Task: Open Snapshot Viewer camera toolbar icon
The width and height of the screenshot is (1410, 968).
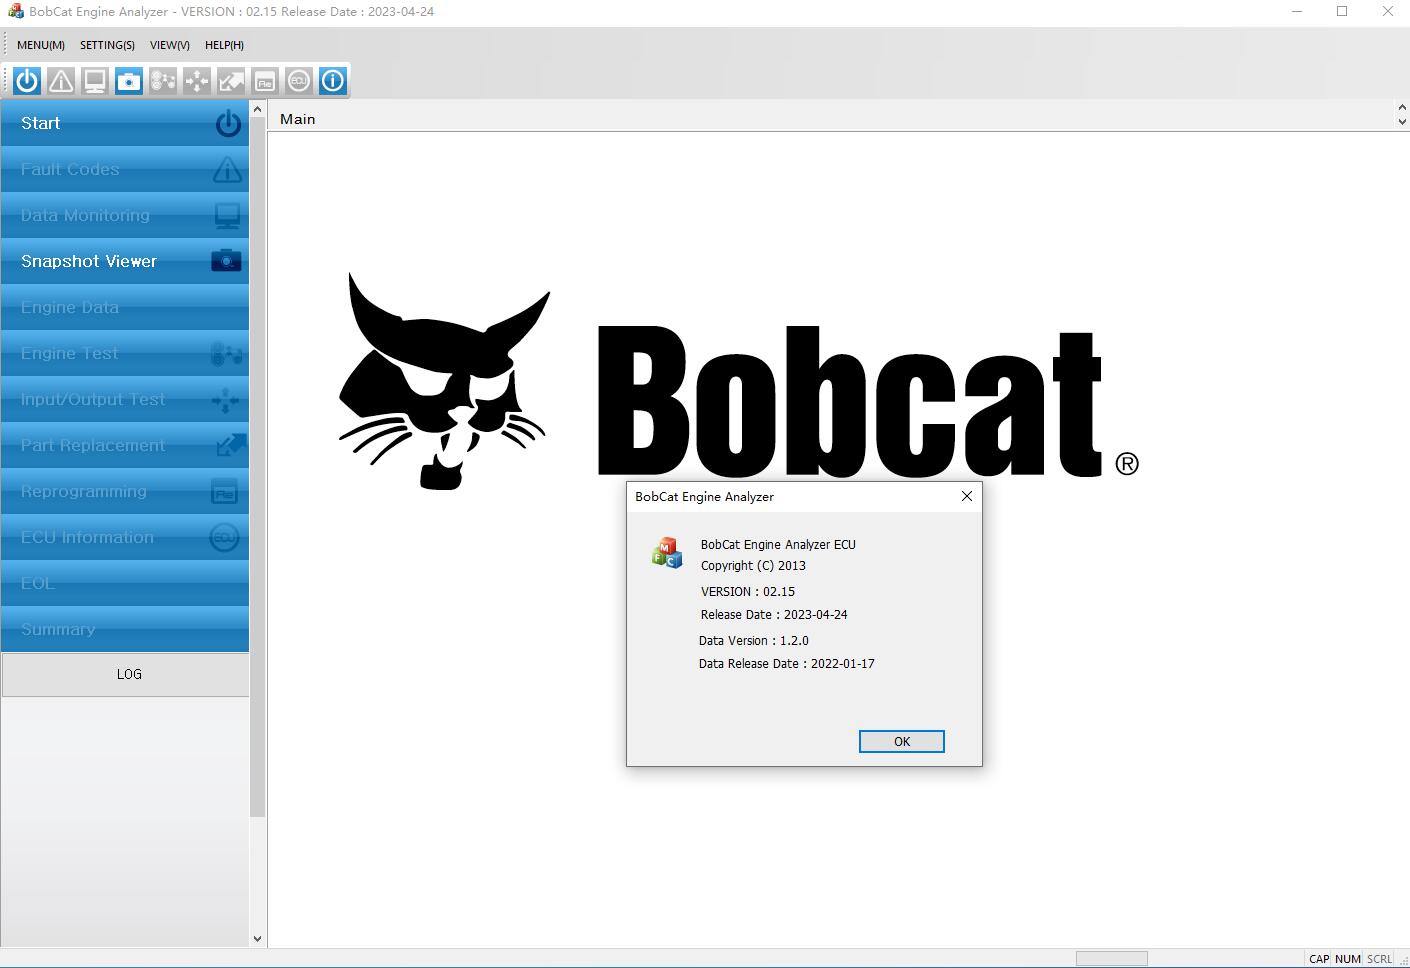Action: 129,81
